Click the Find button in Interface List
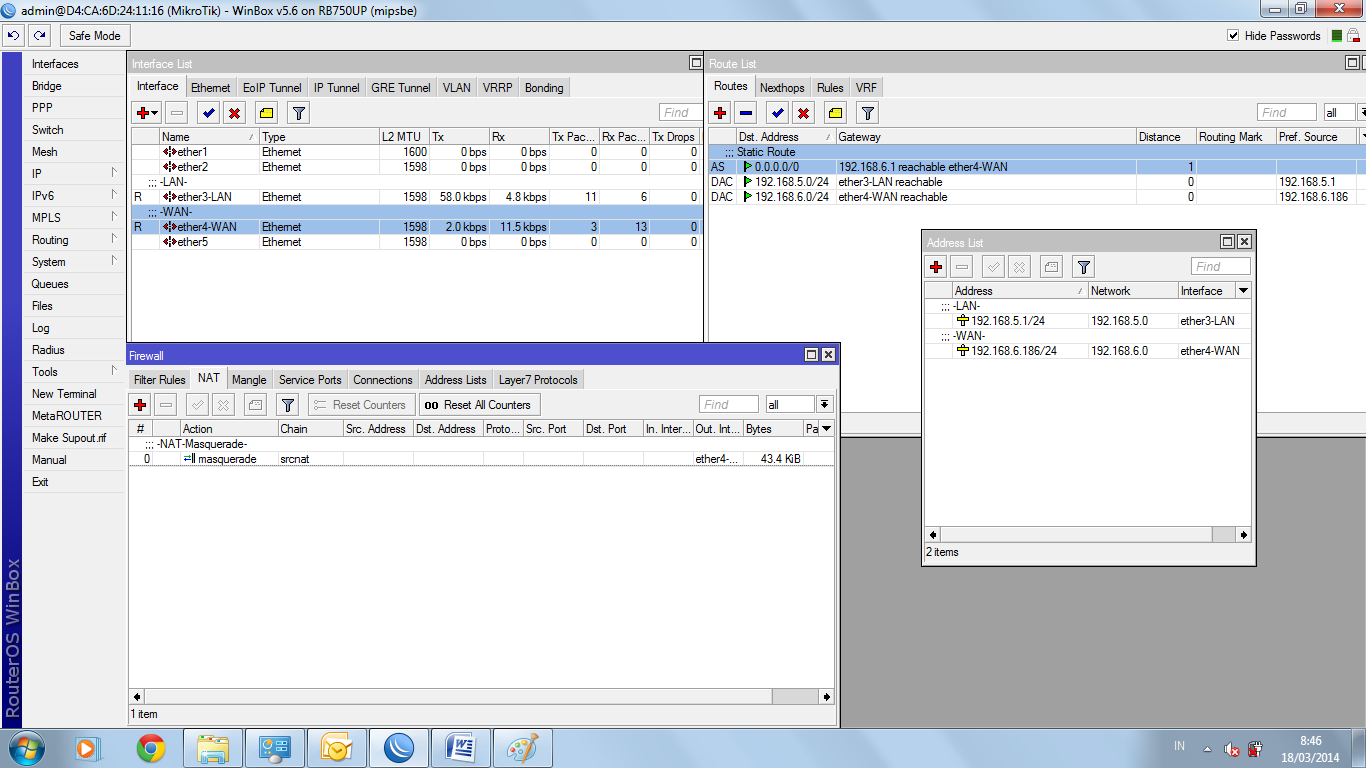 [x=679, y=112]
